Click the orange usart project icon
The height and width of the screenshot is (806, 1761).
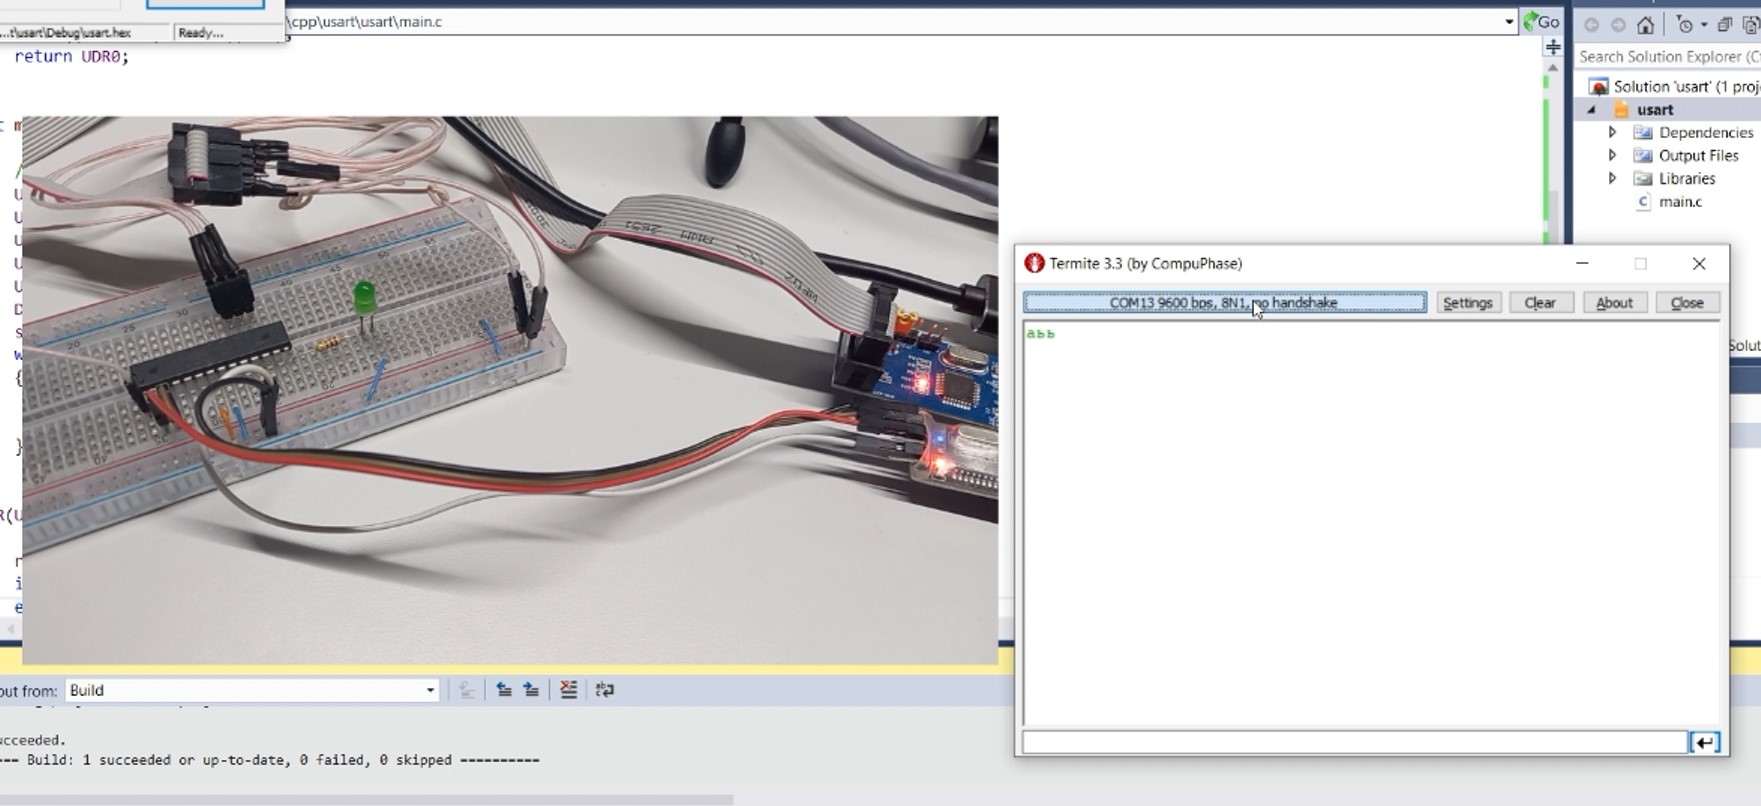point(1622,109)
